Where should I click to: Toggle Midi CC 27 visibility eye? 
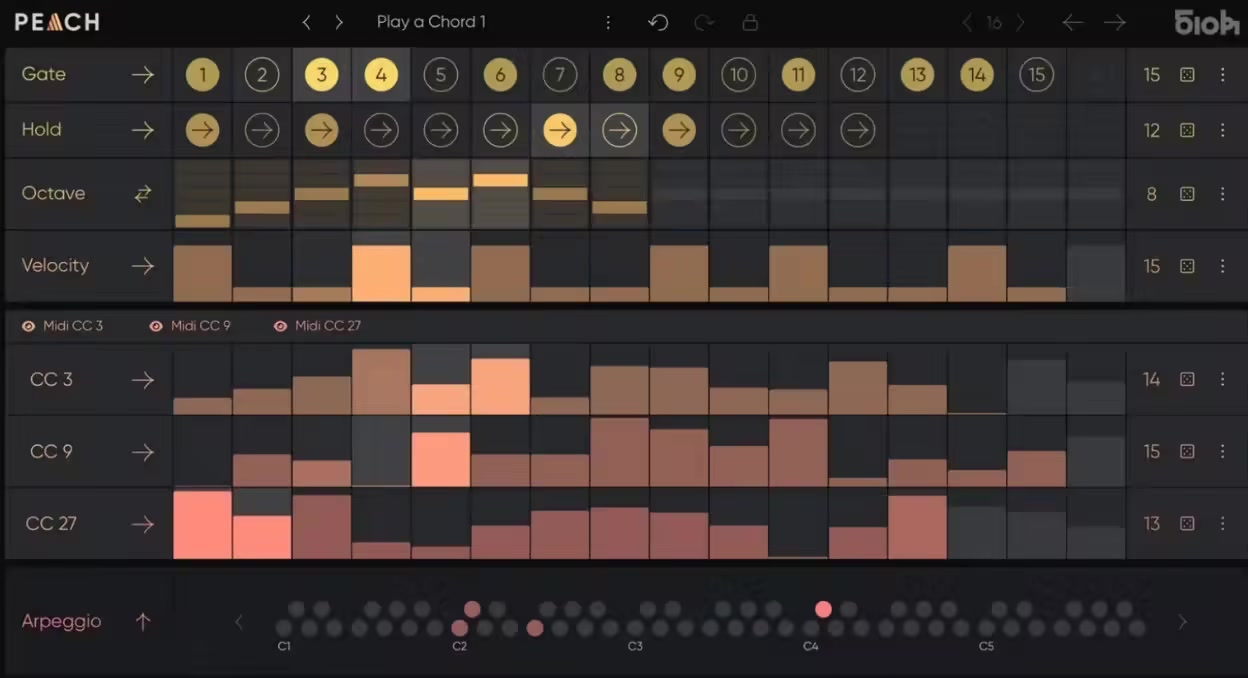click(x=280, y=326)
